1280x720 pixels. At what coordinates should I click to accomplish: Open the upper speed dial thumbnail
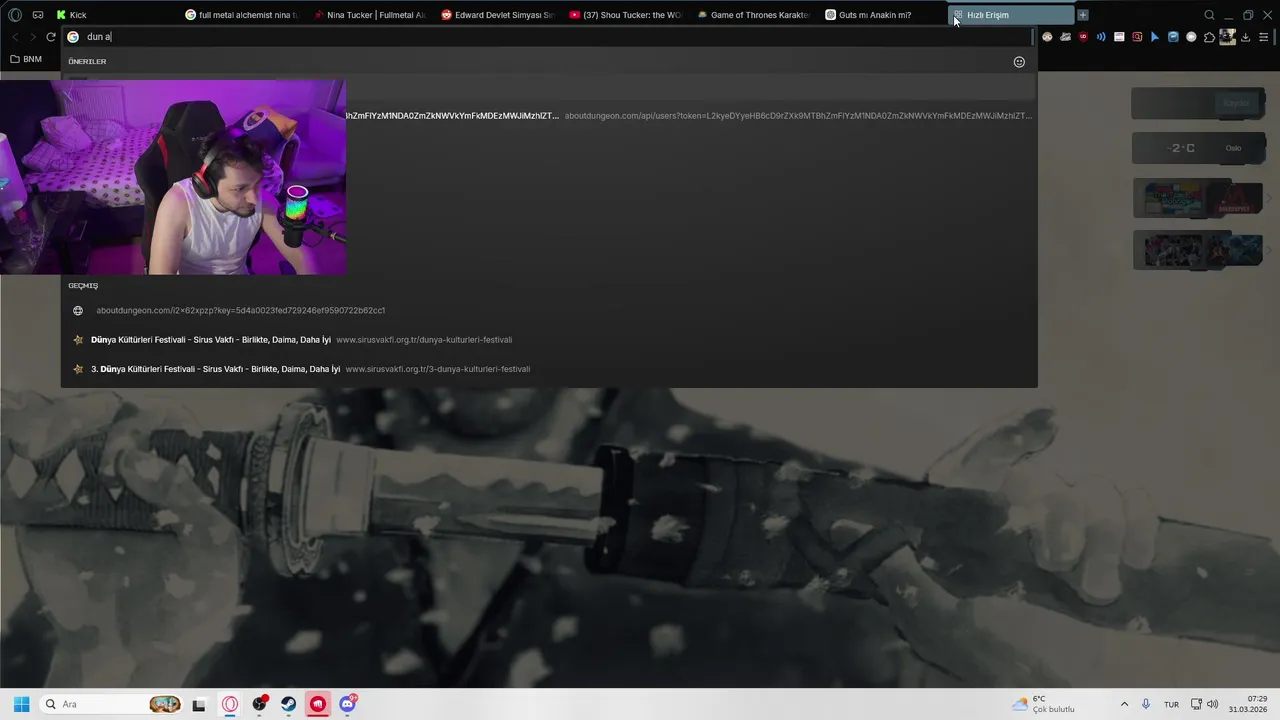click(1198, 198)
